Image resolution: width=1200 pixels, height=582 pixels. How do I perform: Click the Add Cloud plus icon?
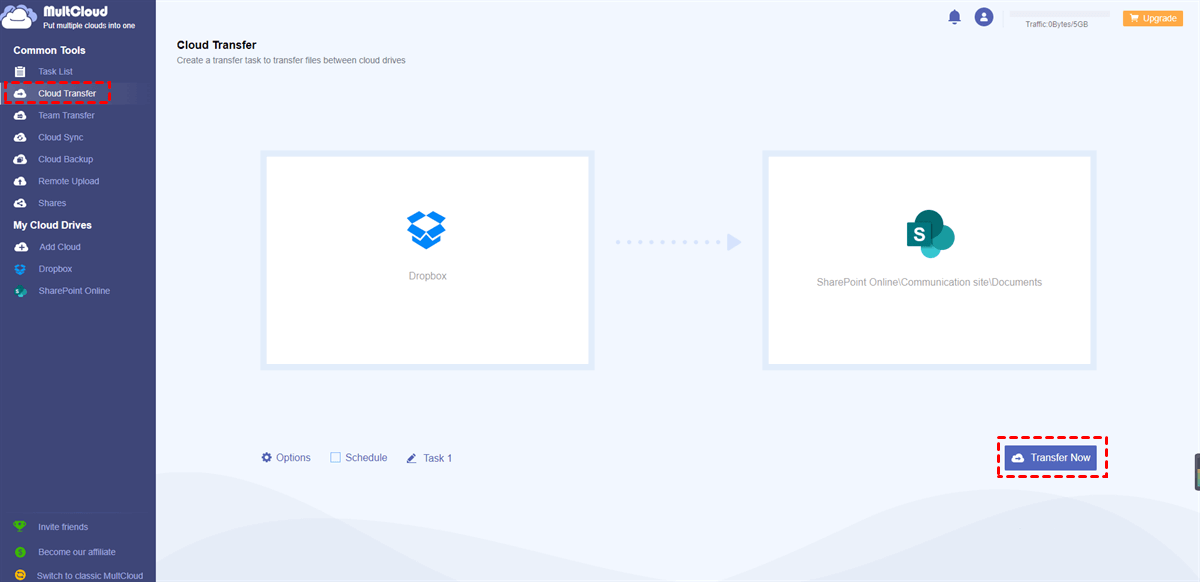20,247
